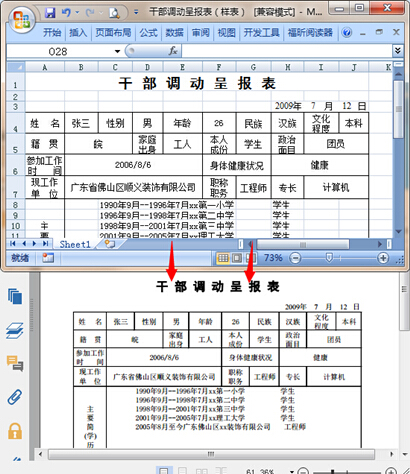This screenshot has width=410, height=474.
Task: Zoom in with the plus button in Excel
Action: (383, 258)
